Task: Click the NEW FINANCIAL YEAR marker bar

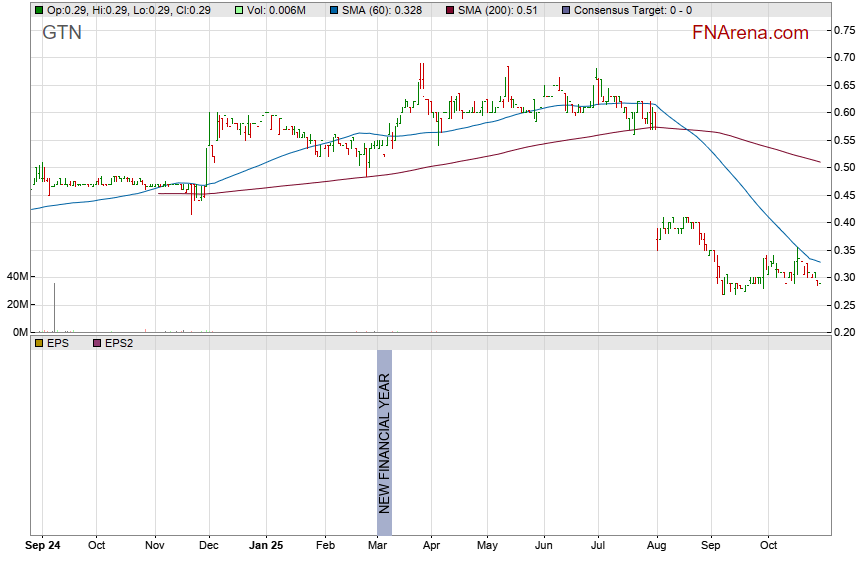Action: [x=384, y=443]
